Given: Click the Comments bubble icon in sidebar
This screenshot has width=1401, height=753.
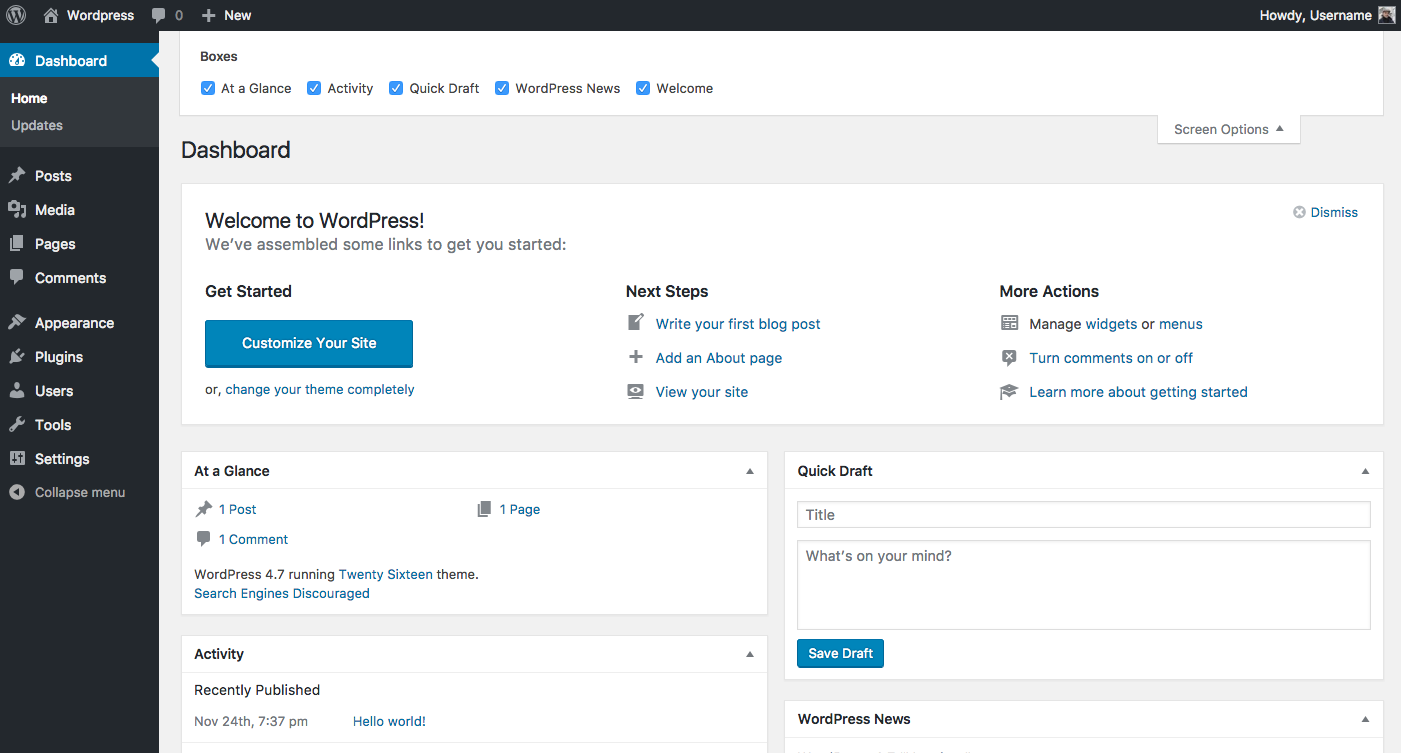Looking at the screenshot, I should pyautogui.click(x=17, y=277).
